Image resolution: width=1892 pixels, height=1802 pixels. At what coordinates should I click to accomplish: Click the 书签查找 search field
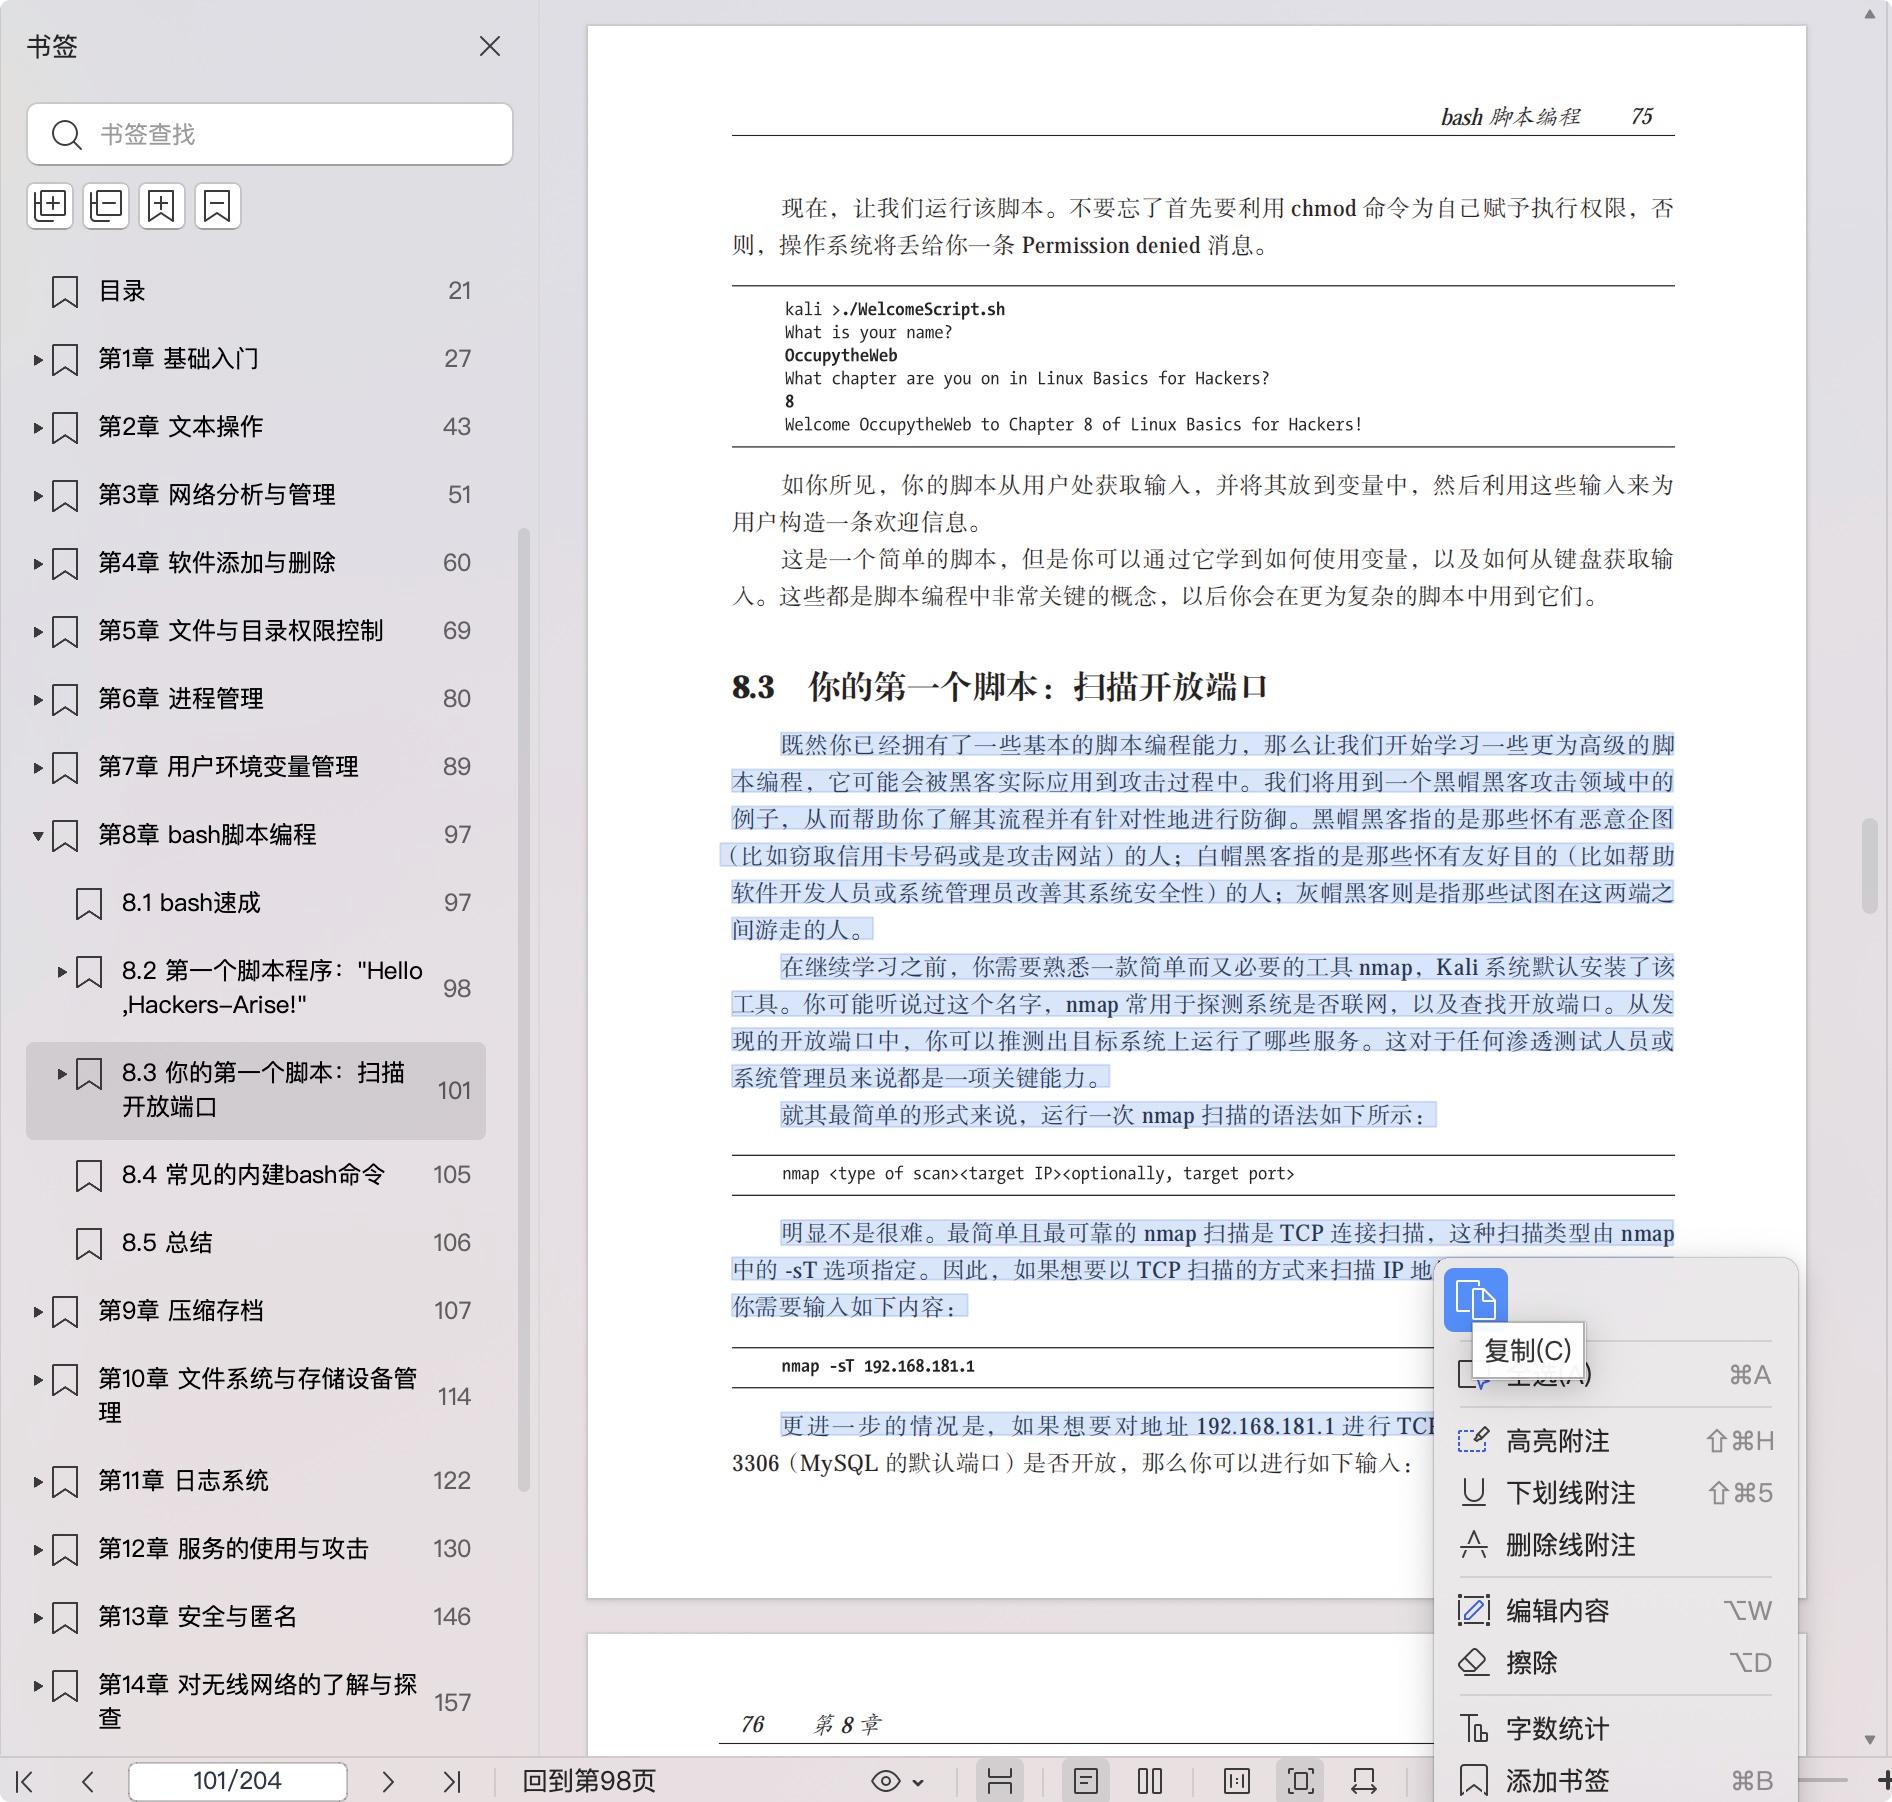point(290,134)
